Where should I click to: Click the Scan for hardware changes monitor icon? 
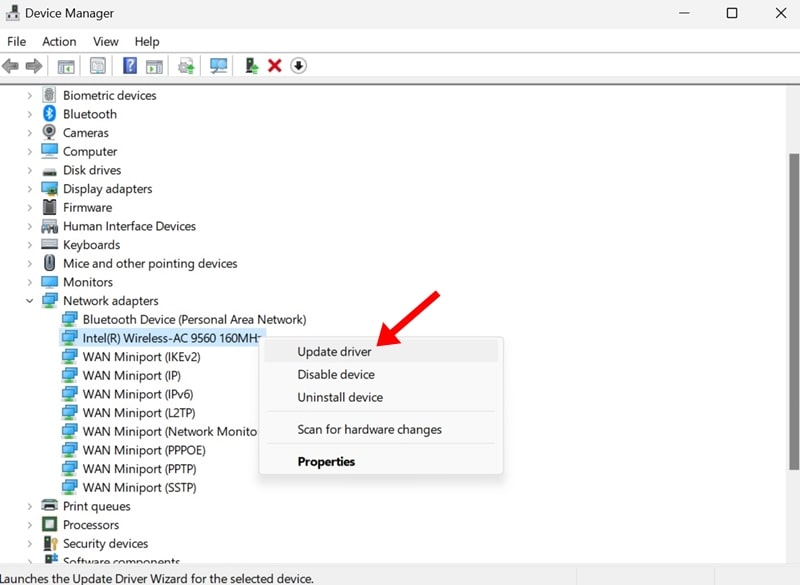point(219,66)
